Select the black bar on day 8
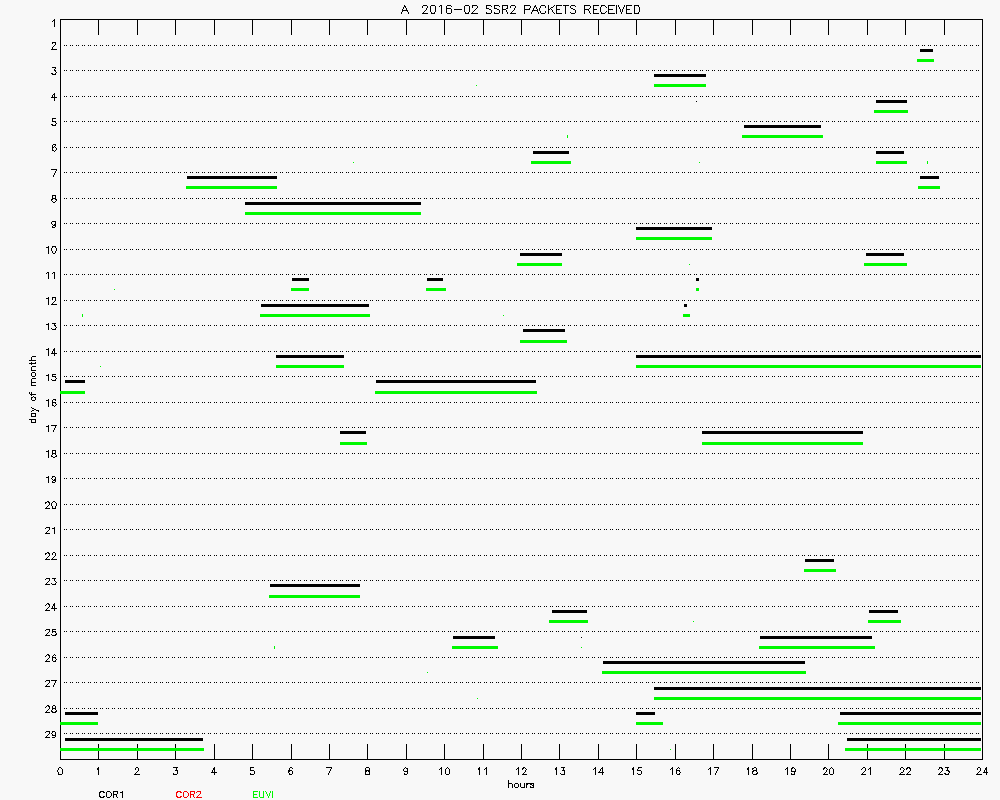 click(333, 203)
